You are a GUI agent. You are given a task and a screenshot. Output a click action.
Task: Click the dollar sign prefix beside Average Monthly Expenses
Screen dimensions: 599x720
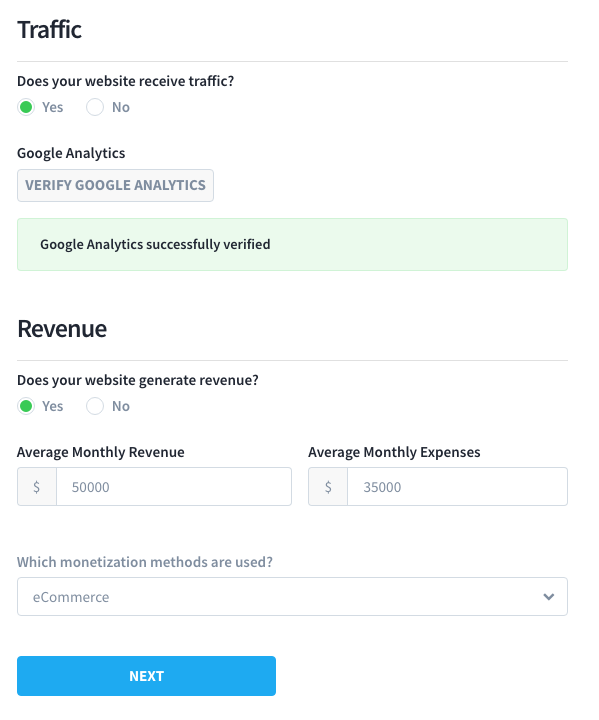pos(328,487)
